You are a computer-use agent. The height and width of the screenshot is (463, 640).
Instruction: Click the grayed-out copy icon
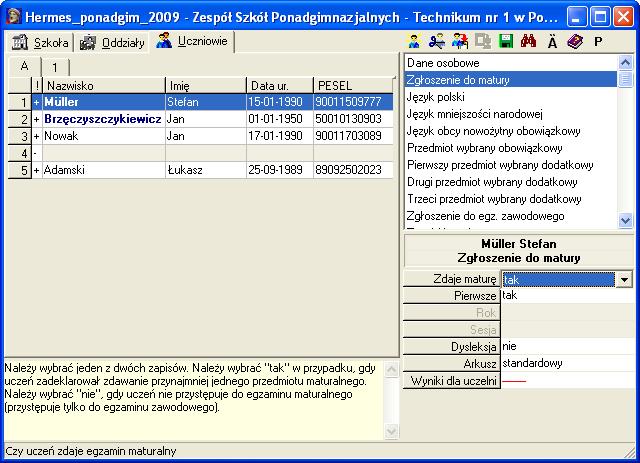(483, 42)
